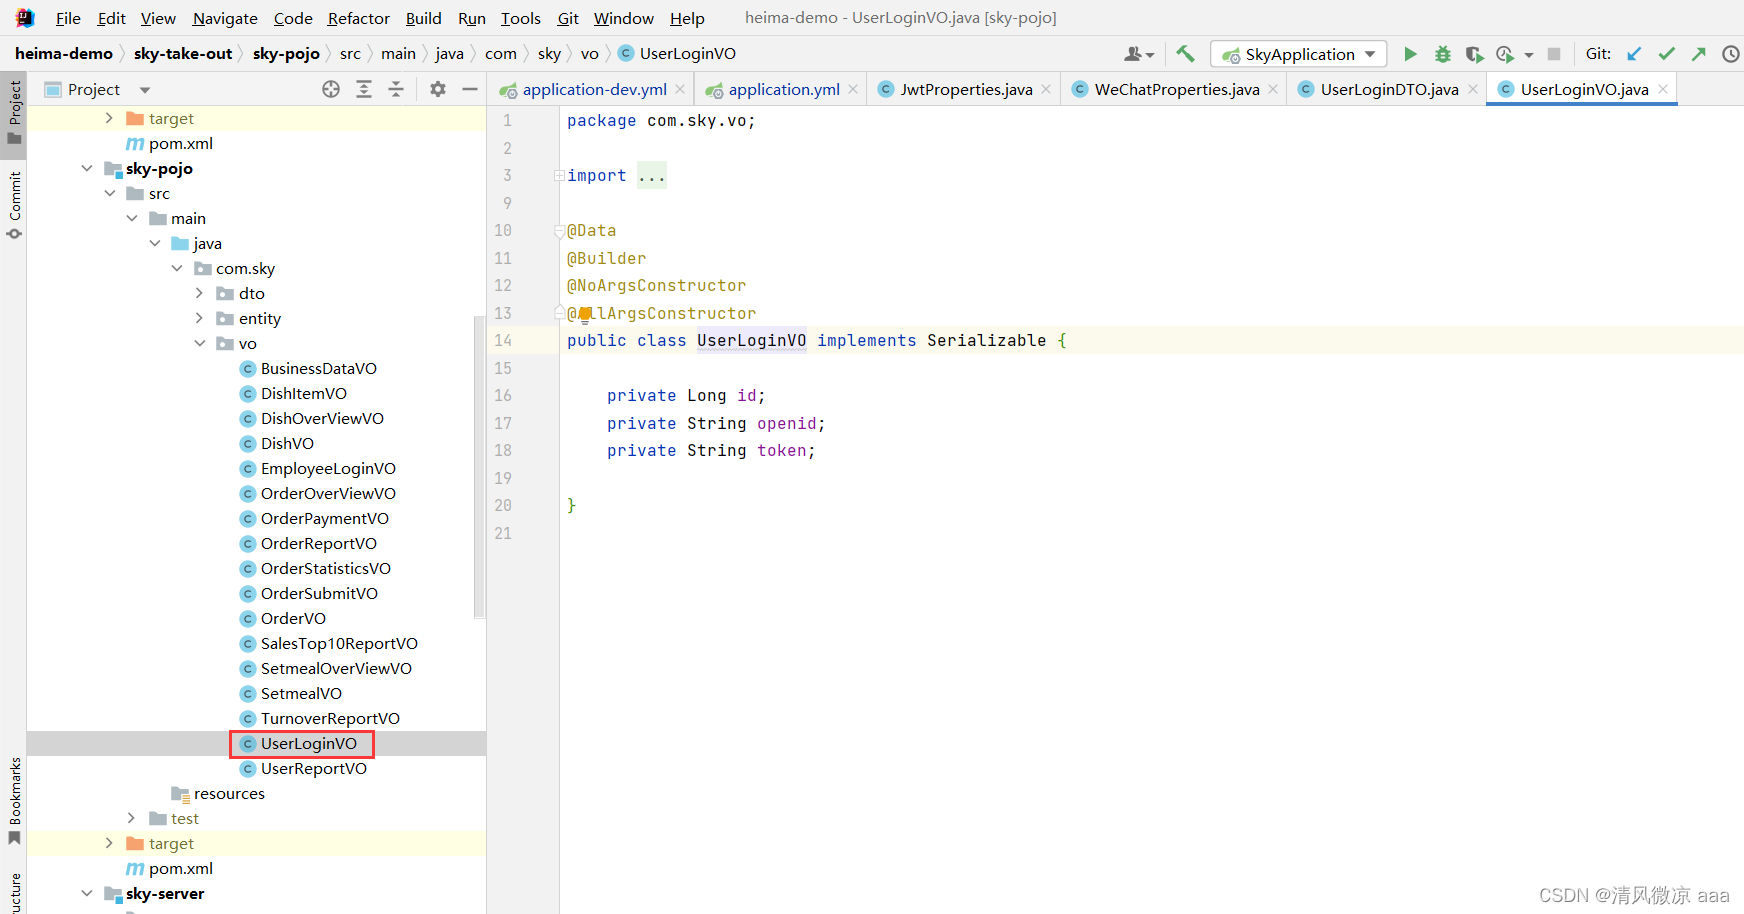This screenshot has height=914, width=1744.
Task: Click the Build project hammer icon
Action: pyautogui.click(x=1185, y=54)
